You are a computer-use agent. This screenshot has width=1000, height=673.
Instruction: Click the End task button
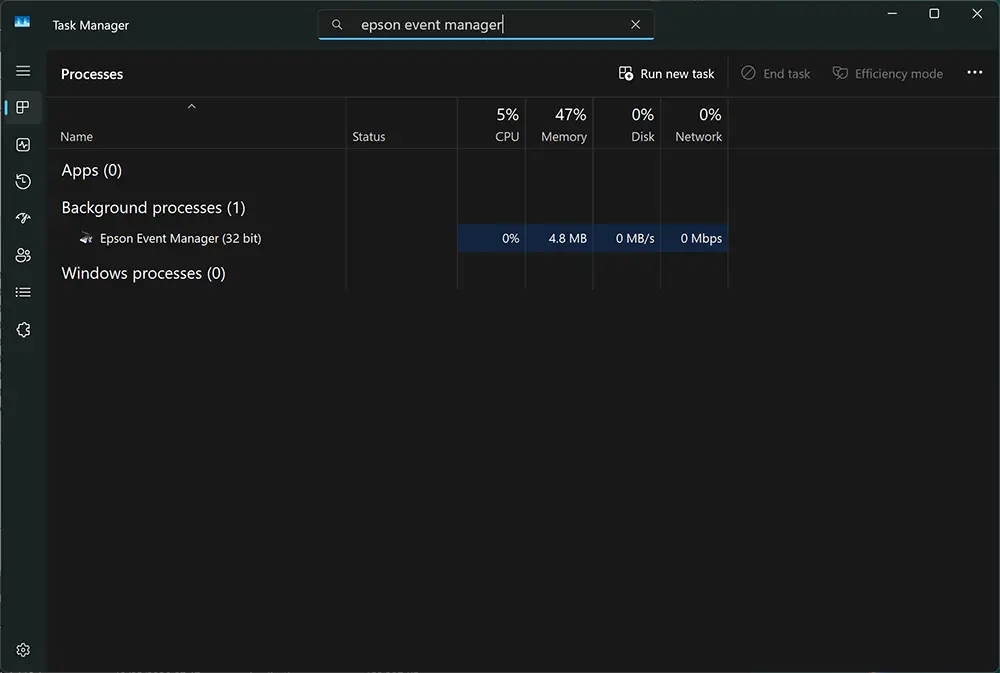776,73
